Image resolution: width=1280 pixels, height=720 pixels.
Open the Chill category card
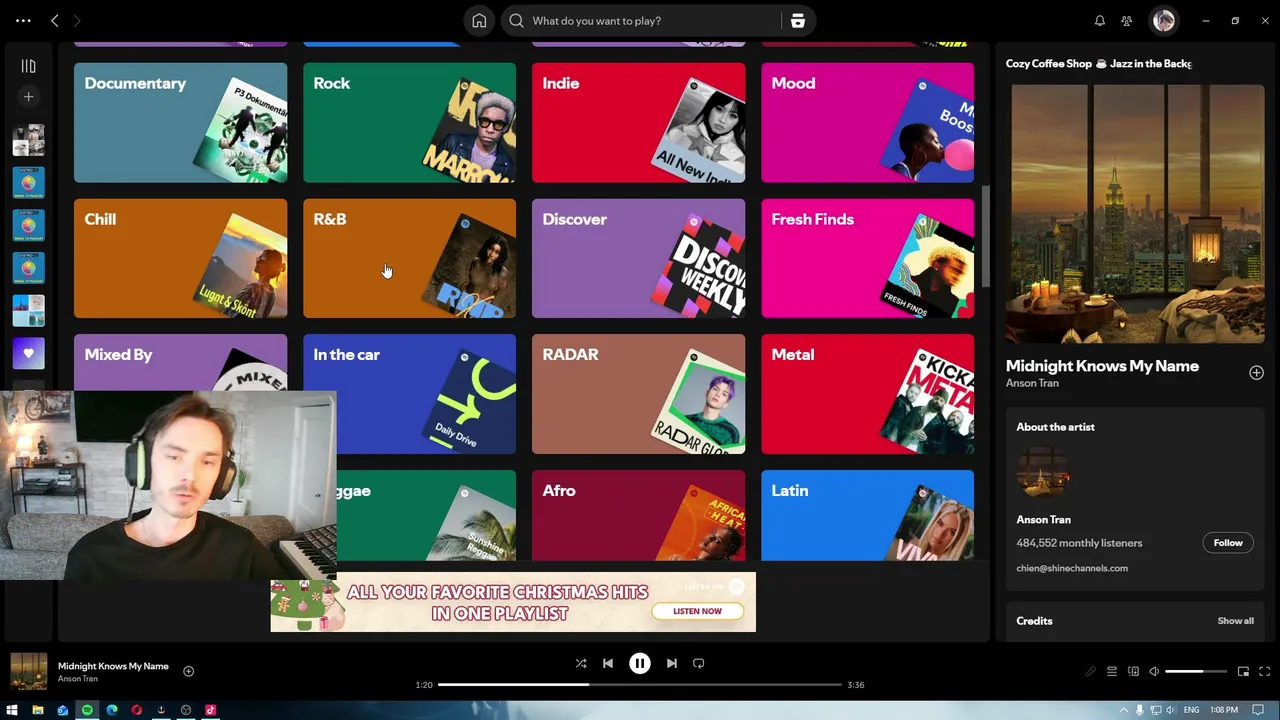point(180,258)
